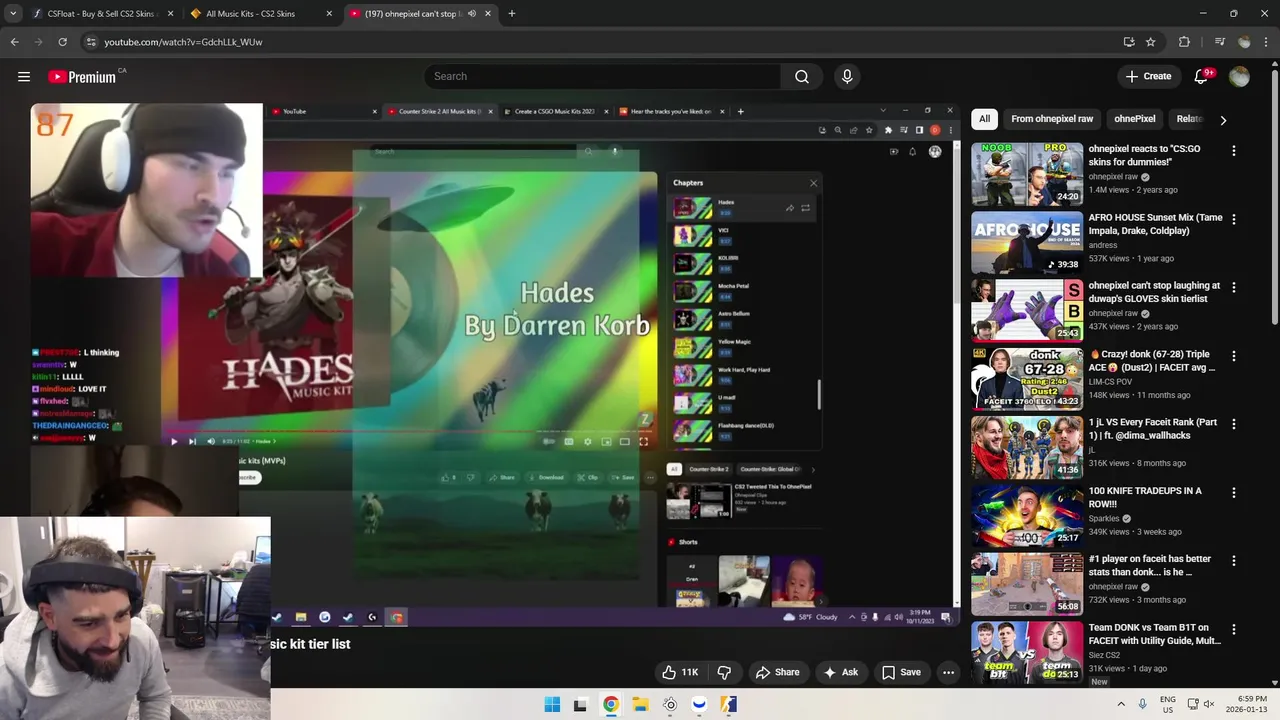The image size is (1280, 720).
Task: Open more actions ellipsis beside Save
Action: 948,672
